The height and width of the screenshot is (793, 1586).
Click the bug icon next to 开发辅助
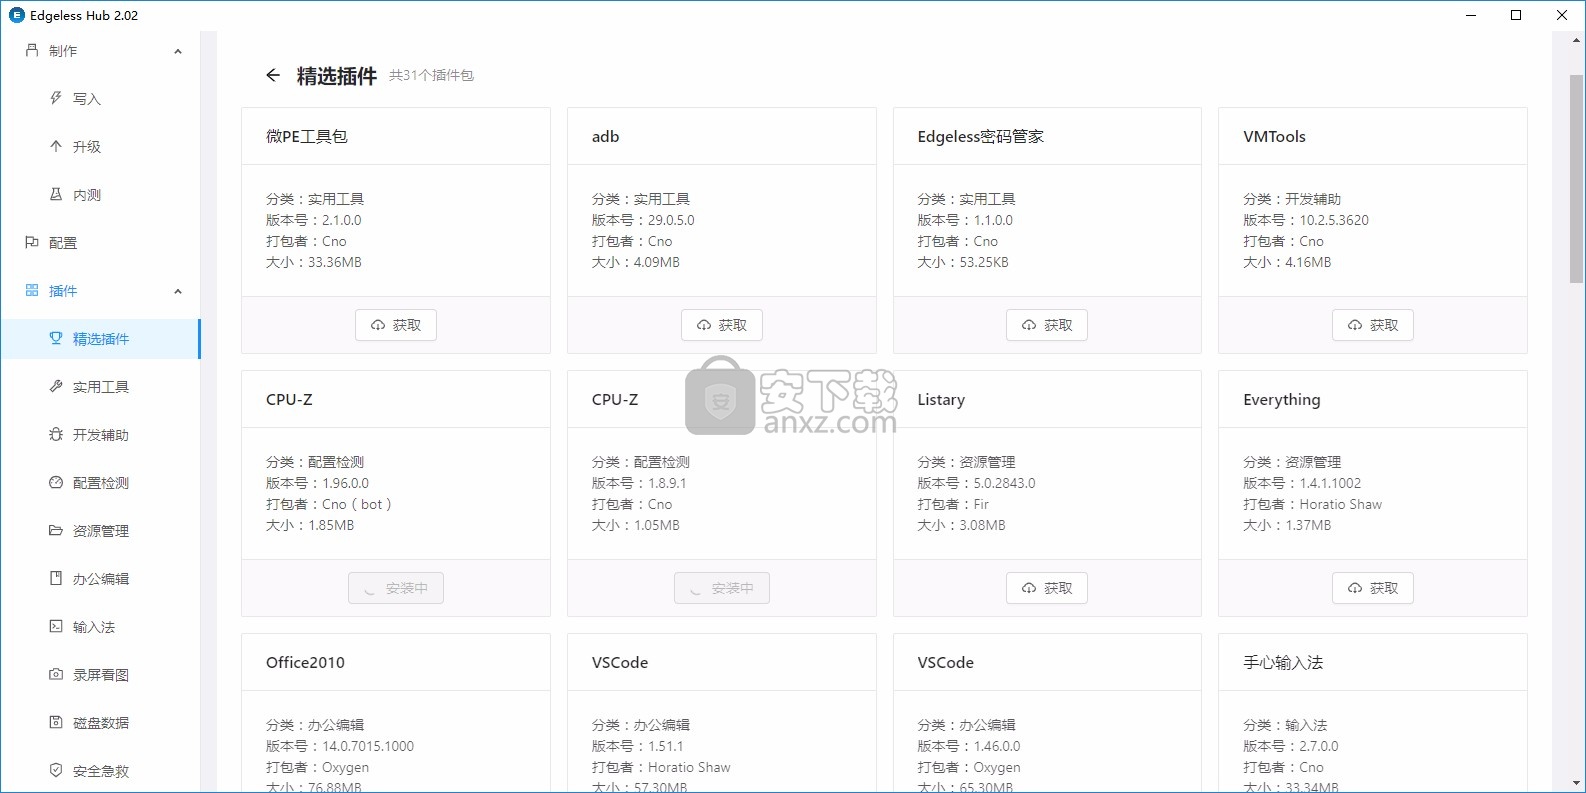(x=56, y=434)
